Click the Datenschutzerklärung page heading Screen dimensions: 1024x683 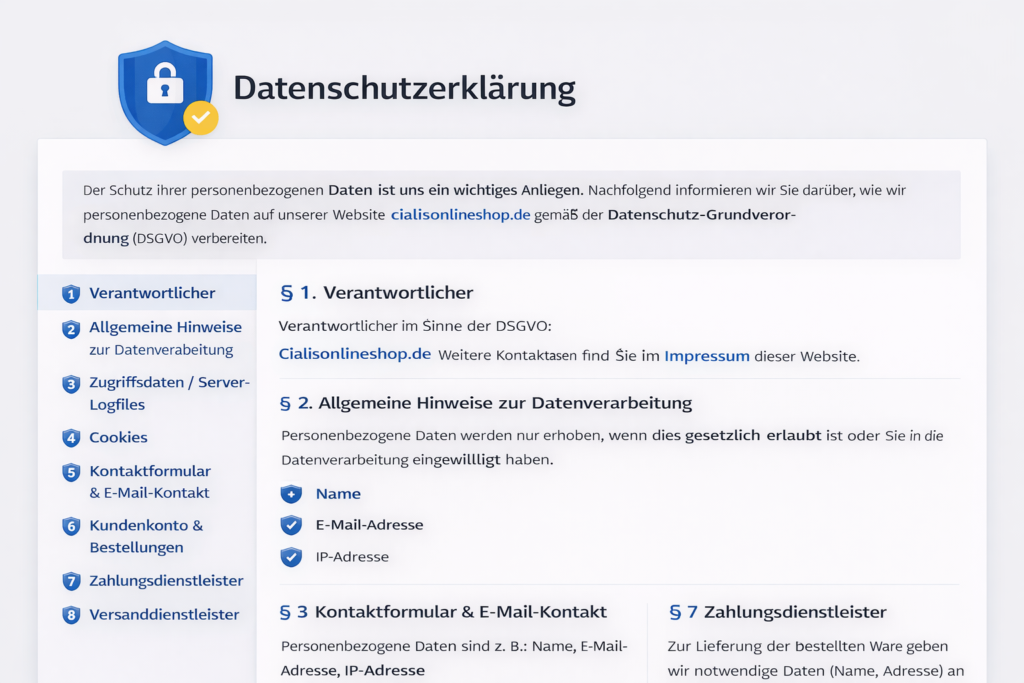pos(404,89)
